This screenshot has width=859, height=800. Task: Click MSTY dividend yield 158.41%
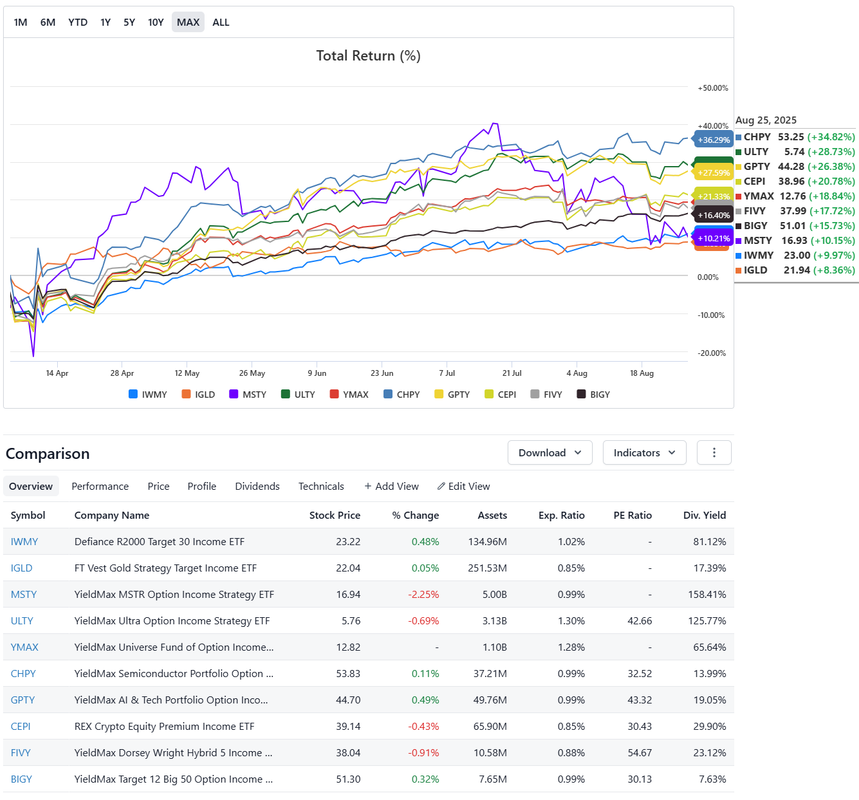pyautogui.click(x=707, y=595)
